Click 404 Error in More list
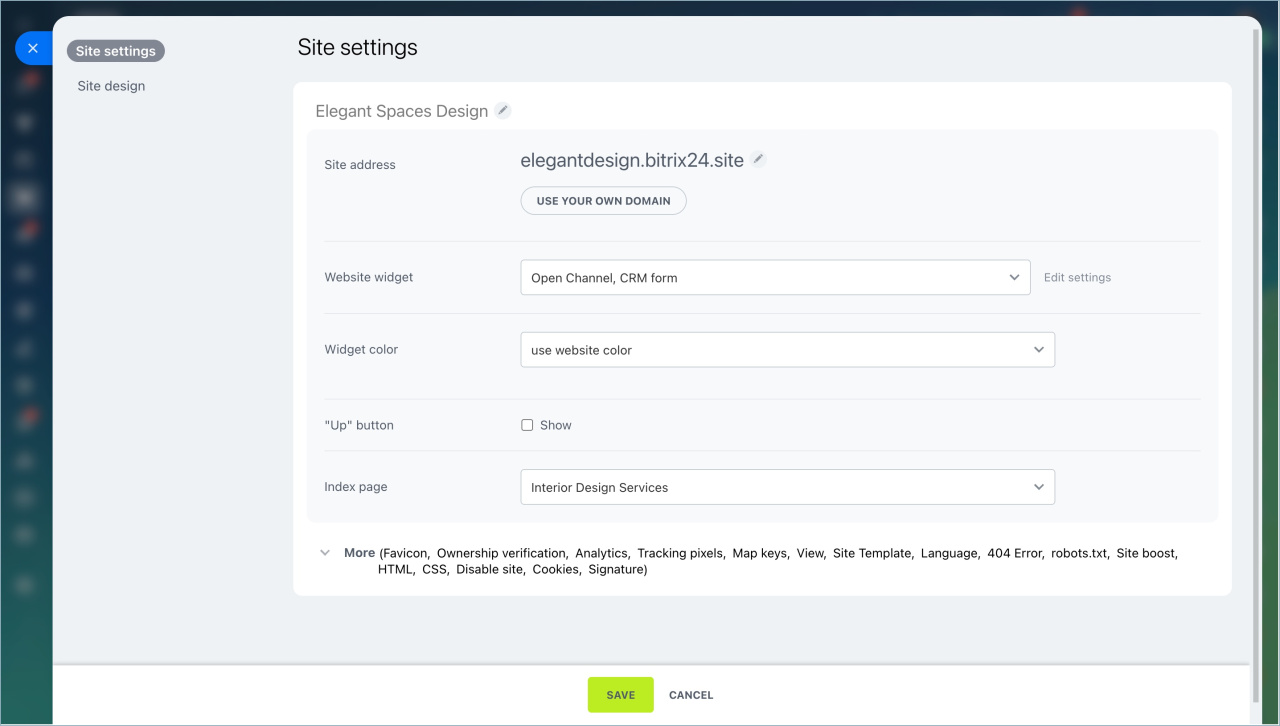Image resolution: width=1280 pixels, height=726 pixels. 1014,553
